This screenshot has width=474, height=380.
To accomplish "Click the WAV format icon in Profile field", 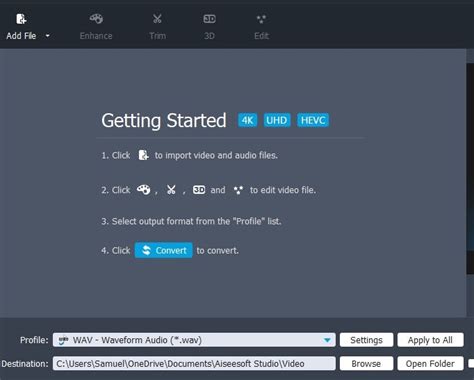I will [63, 340].
